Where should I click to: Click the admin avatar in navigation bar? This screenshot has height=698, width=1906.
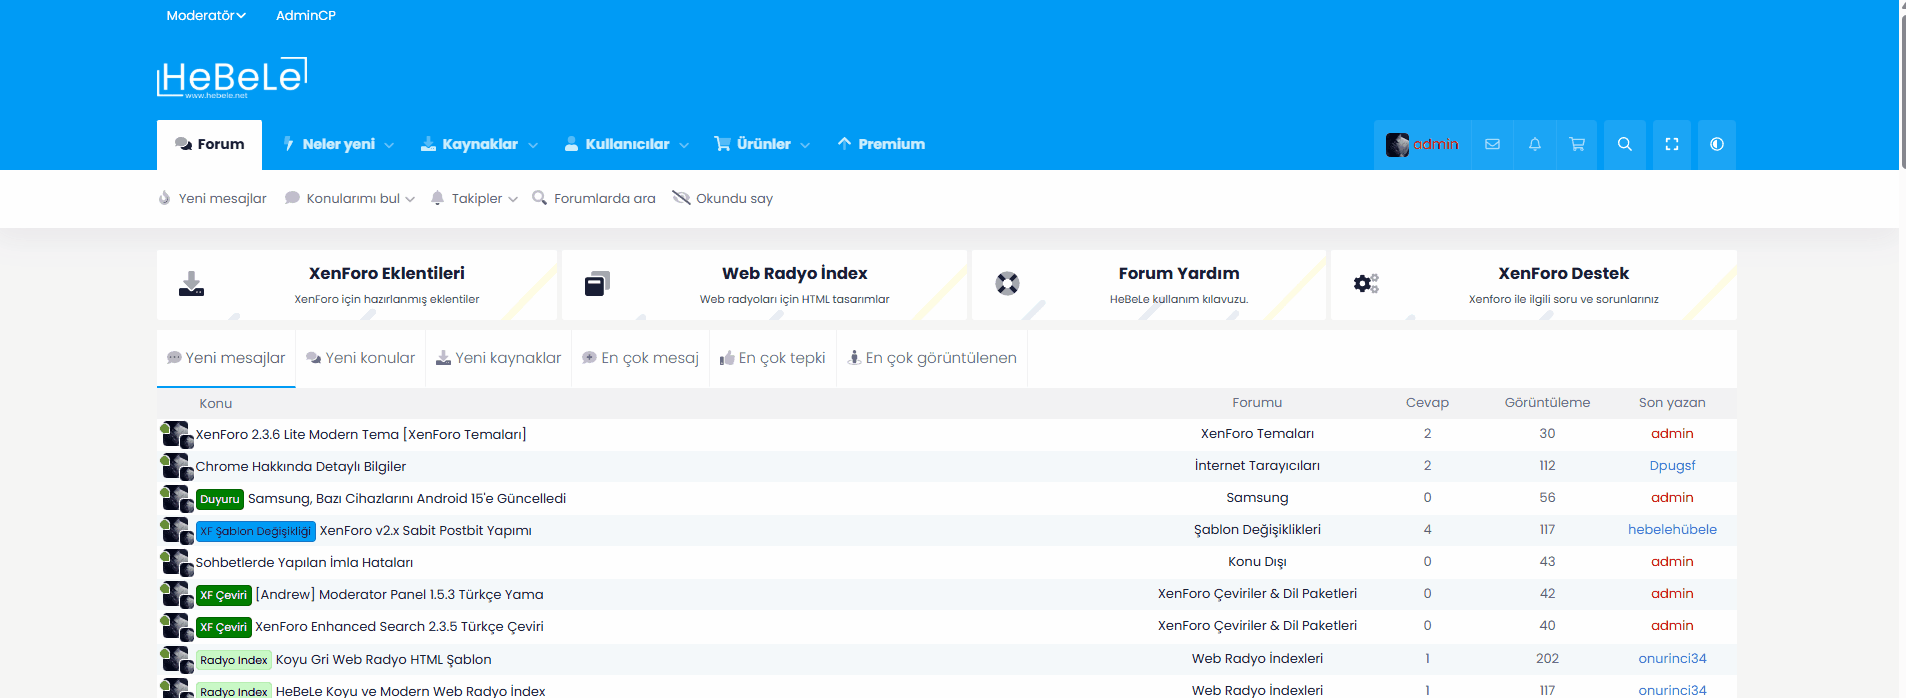point(1397,145)
